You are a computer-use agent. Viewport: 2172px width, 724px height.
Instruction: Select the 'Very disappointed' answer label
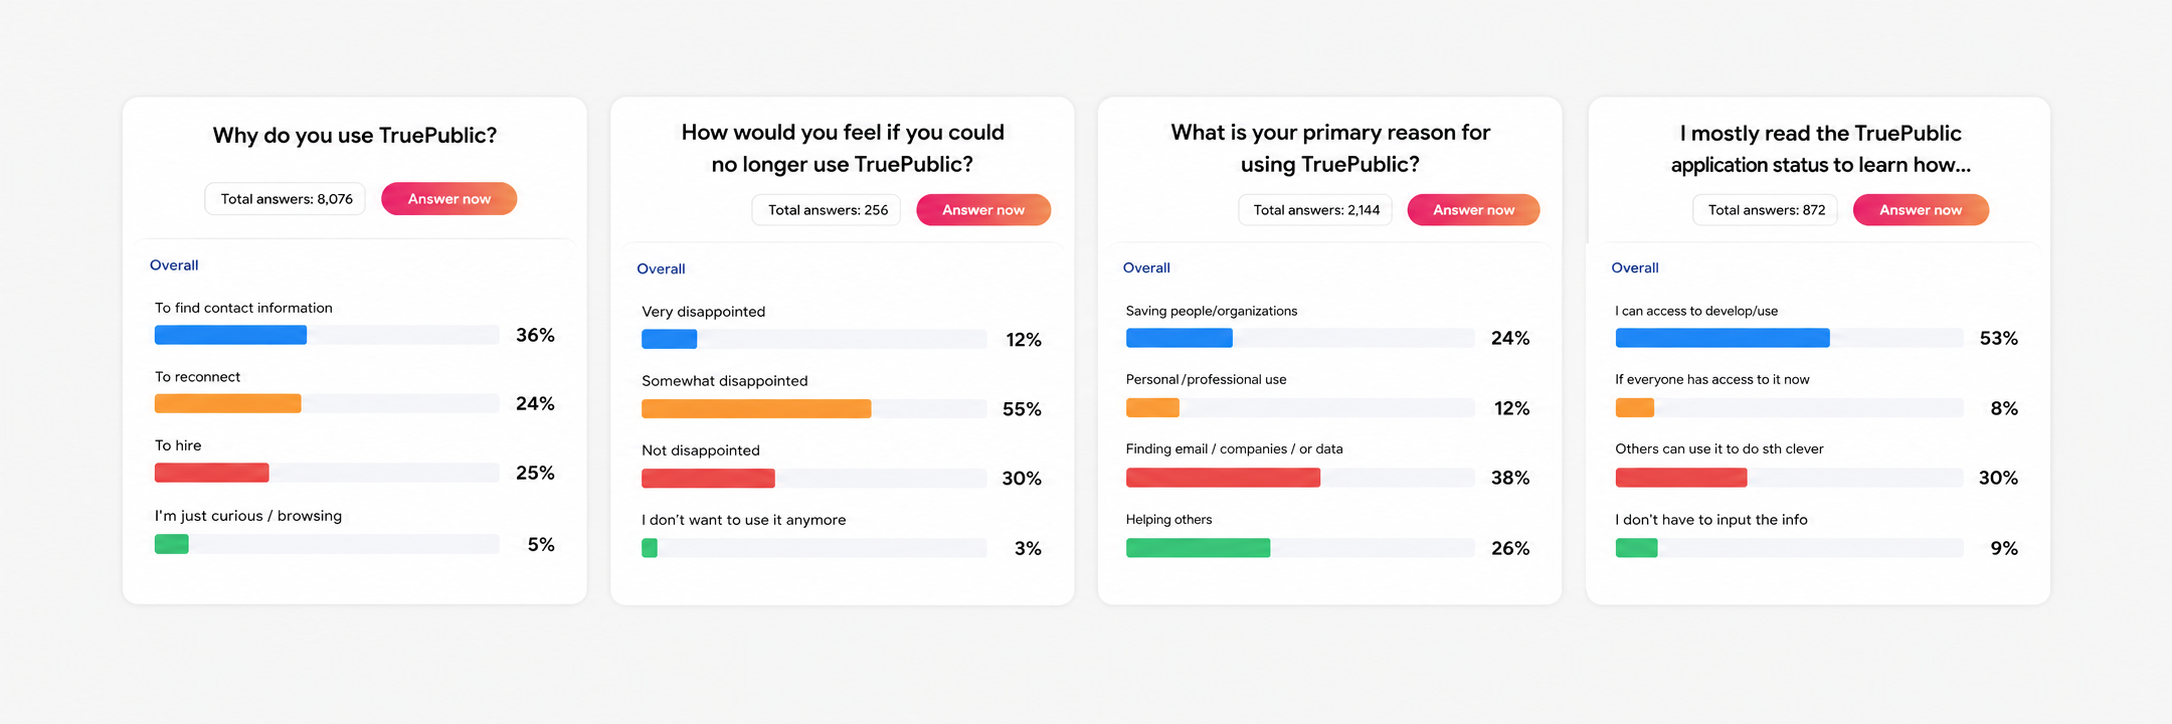[703, 312]
